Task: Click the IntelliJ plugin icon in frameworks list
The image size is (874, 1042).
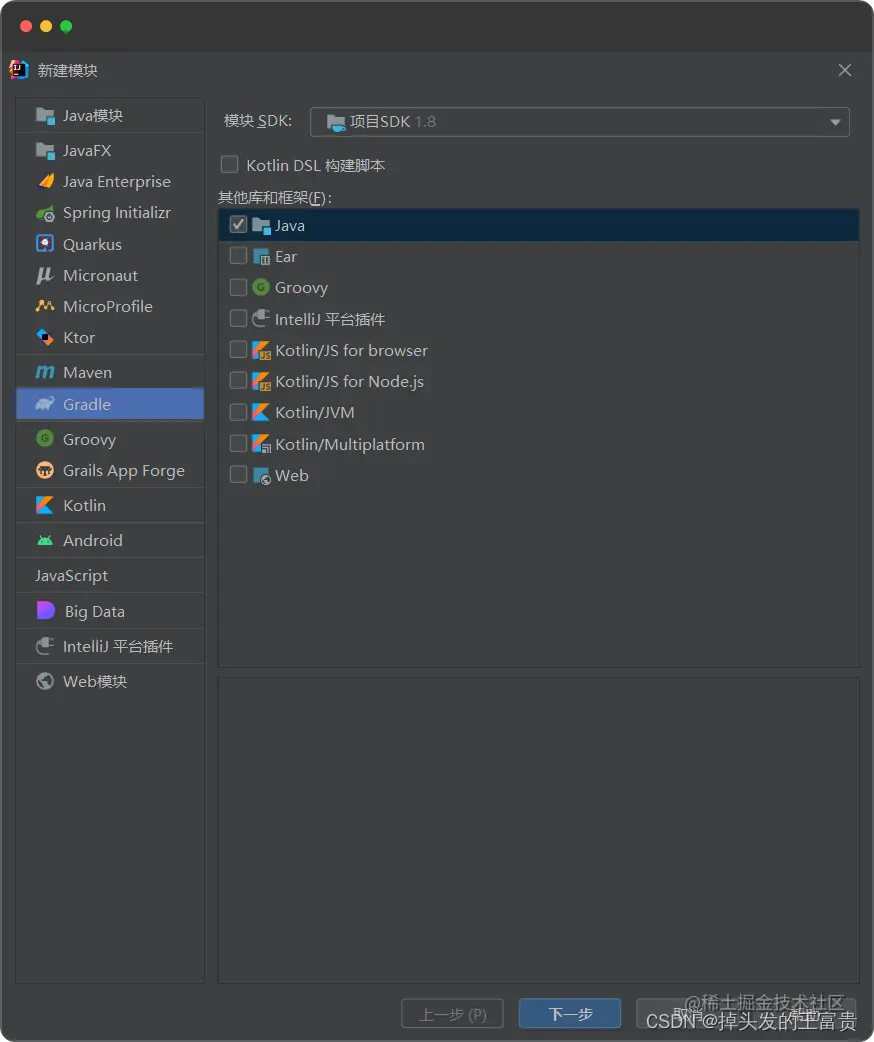Action: (261, 318)
